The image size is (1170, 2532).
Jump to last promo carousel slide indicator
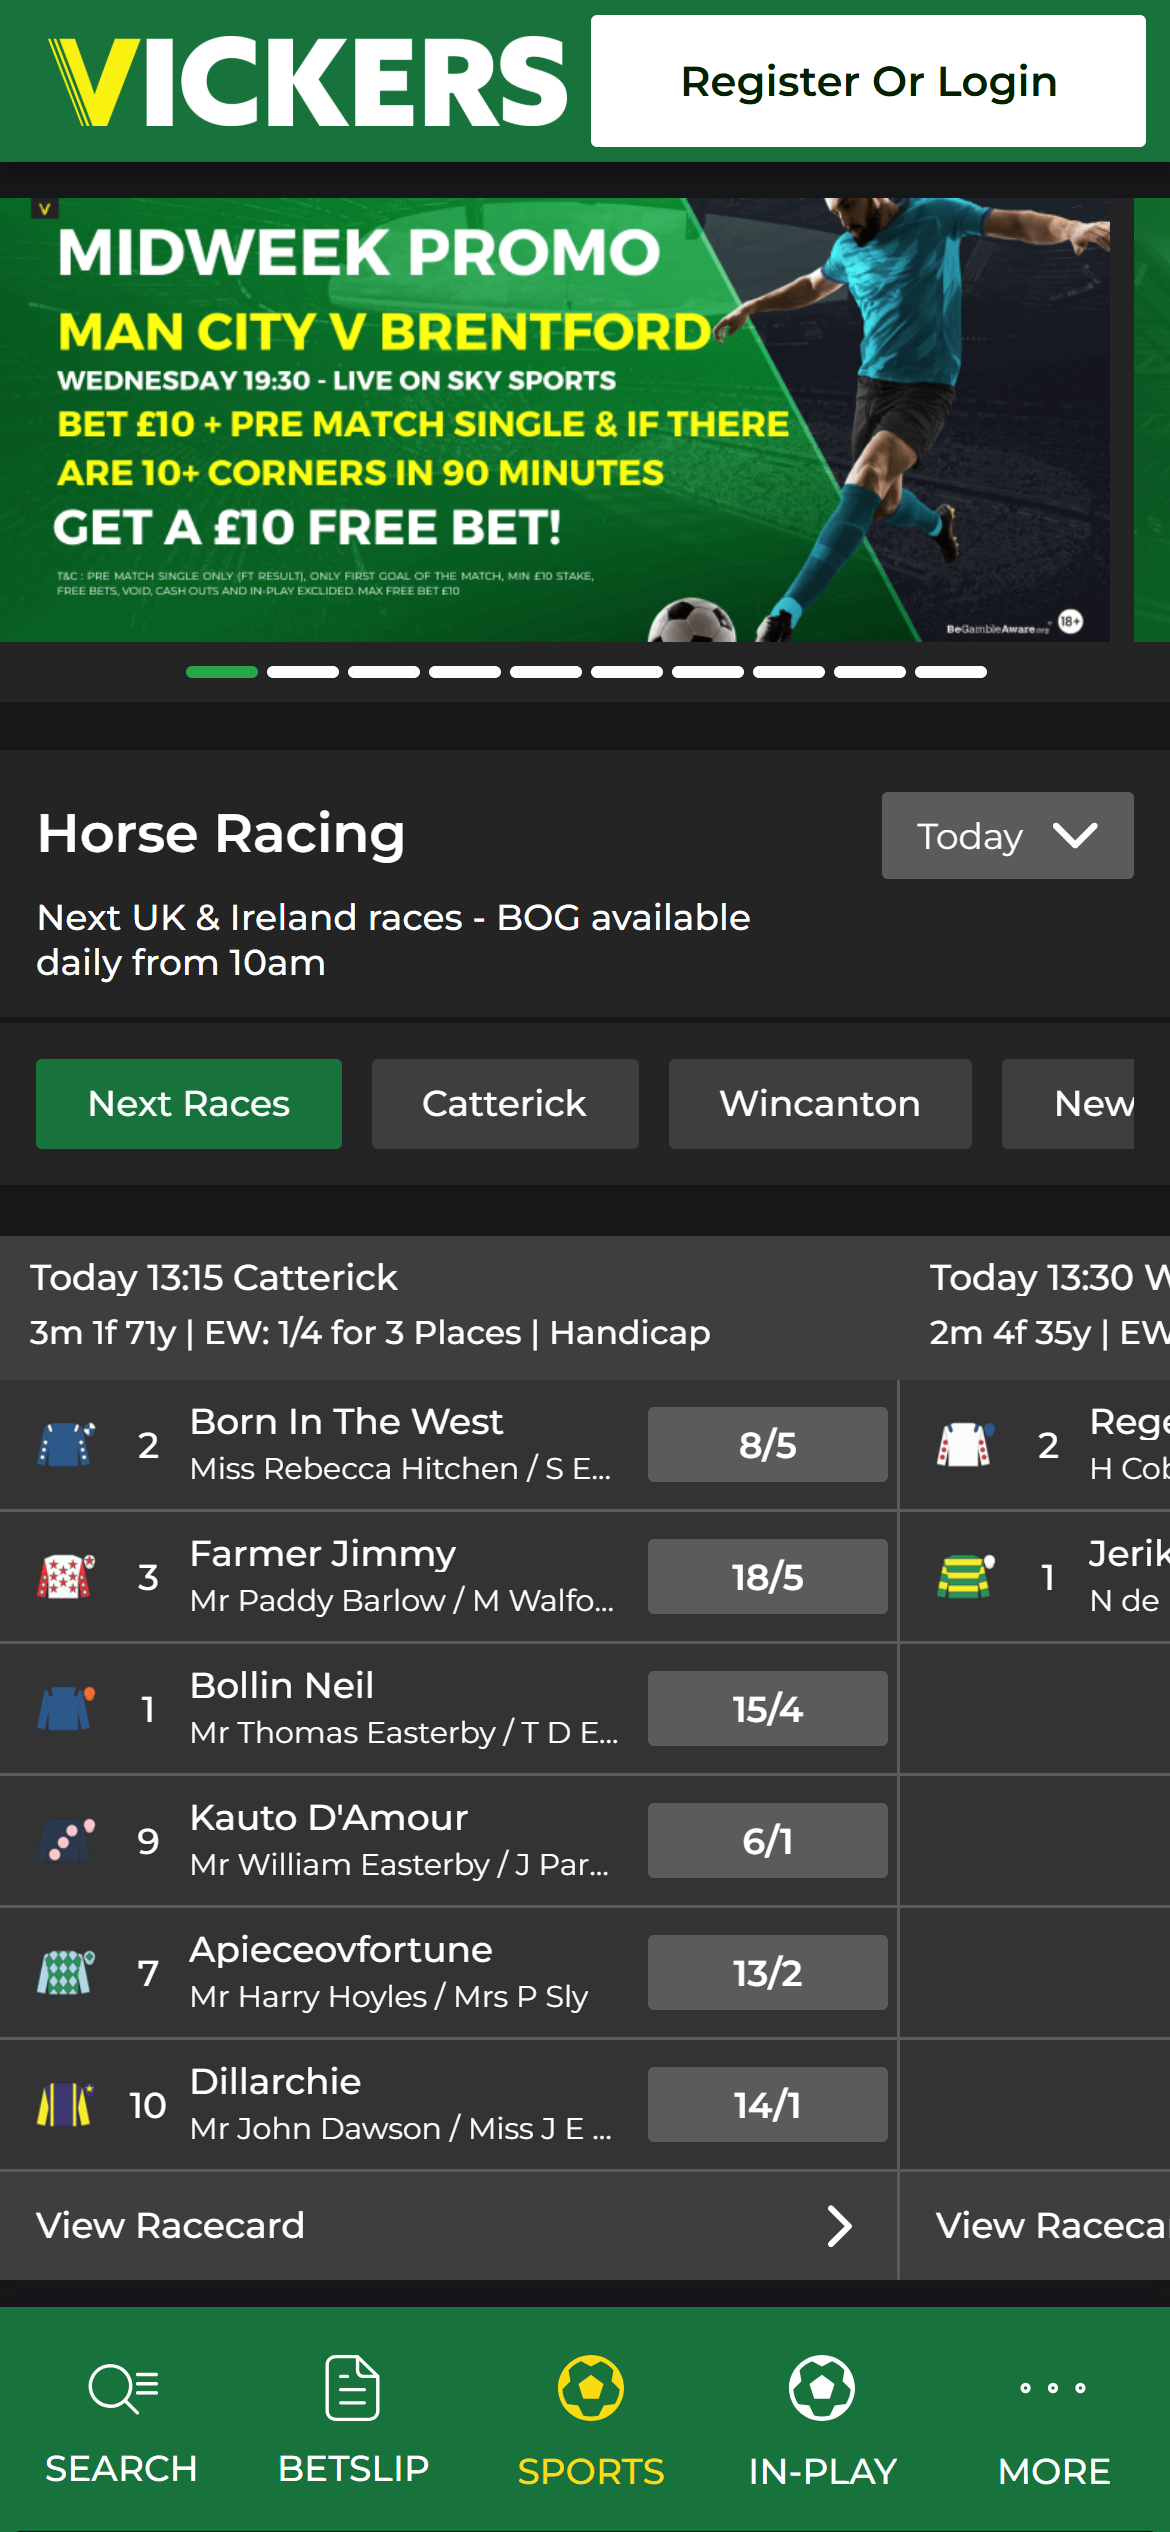point(951,672)
